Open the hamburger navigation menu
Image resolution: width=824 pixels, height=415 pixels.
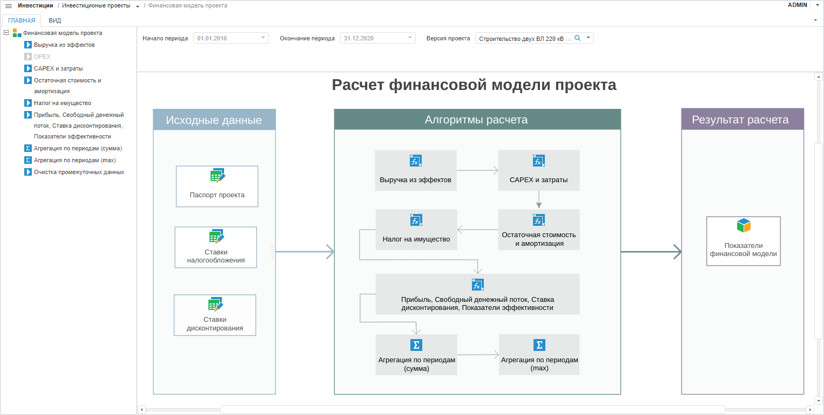[x=8, y=6]
